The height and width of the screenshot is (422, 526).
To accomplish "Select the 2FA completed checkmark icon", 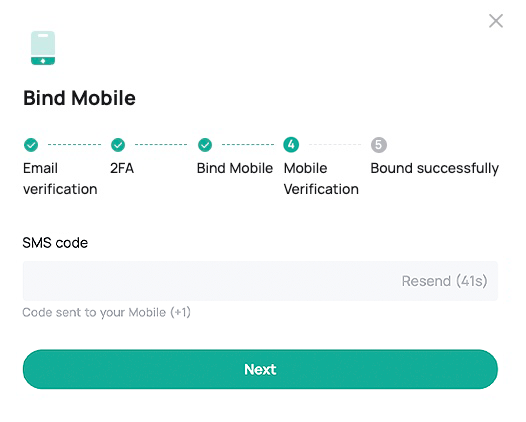I will 118,145.
